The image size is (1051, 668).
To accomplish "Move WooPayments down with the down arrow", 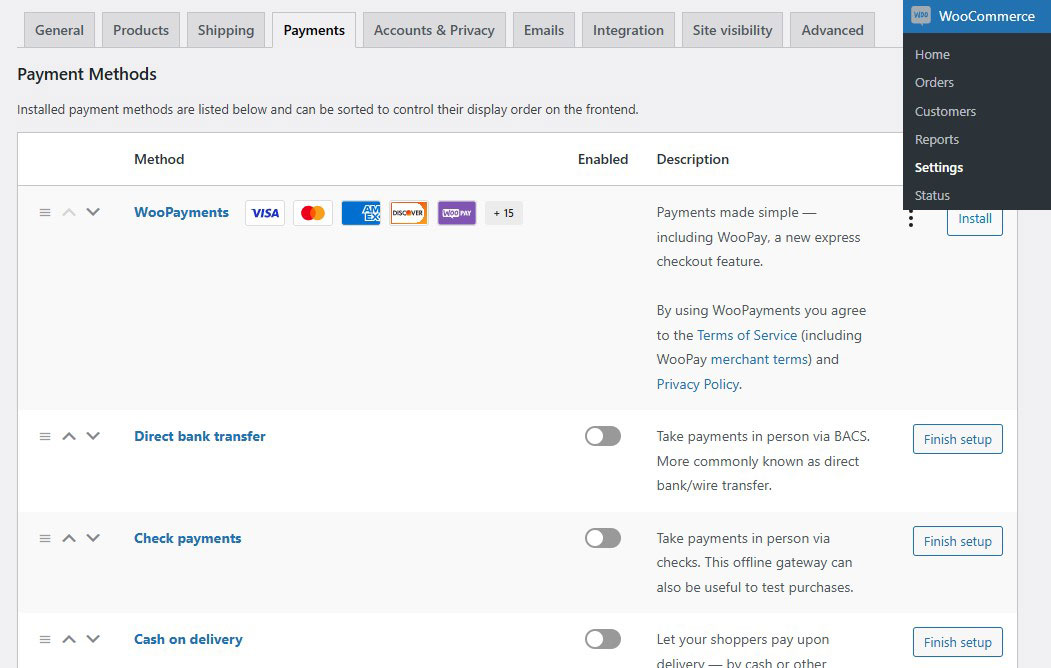I will [x=93, y=212].
